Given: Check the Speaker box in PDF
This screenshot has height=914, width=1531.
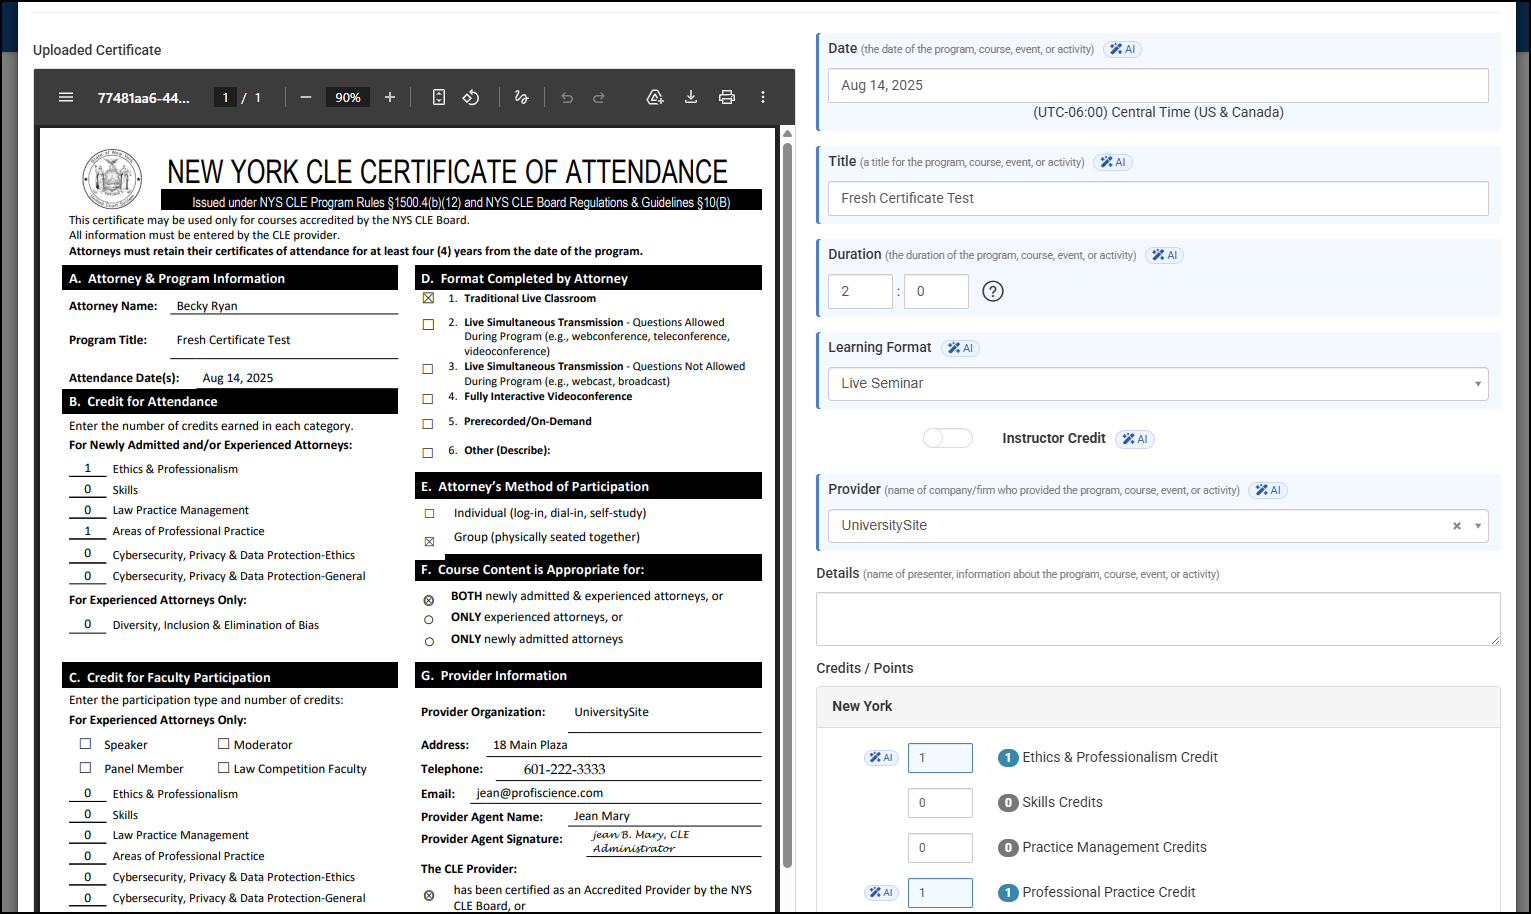Looking at the screenshot, I should 85,744.
